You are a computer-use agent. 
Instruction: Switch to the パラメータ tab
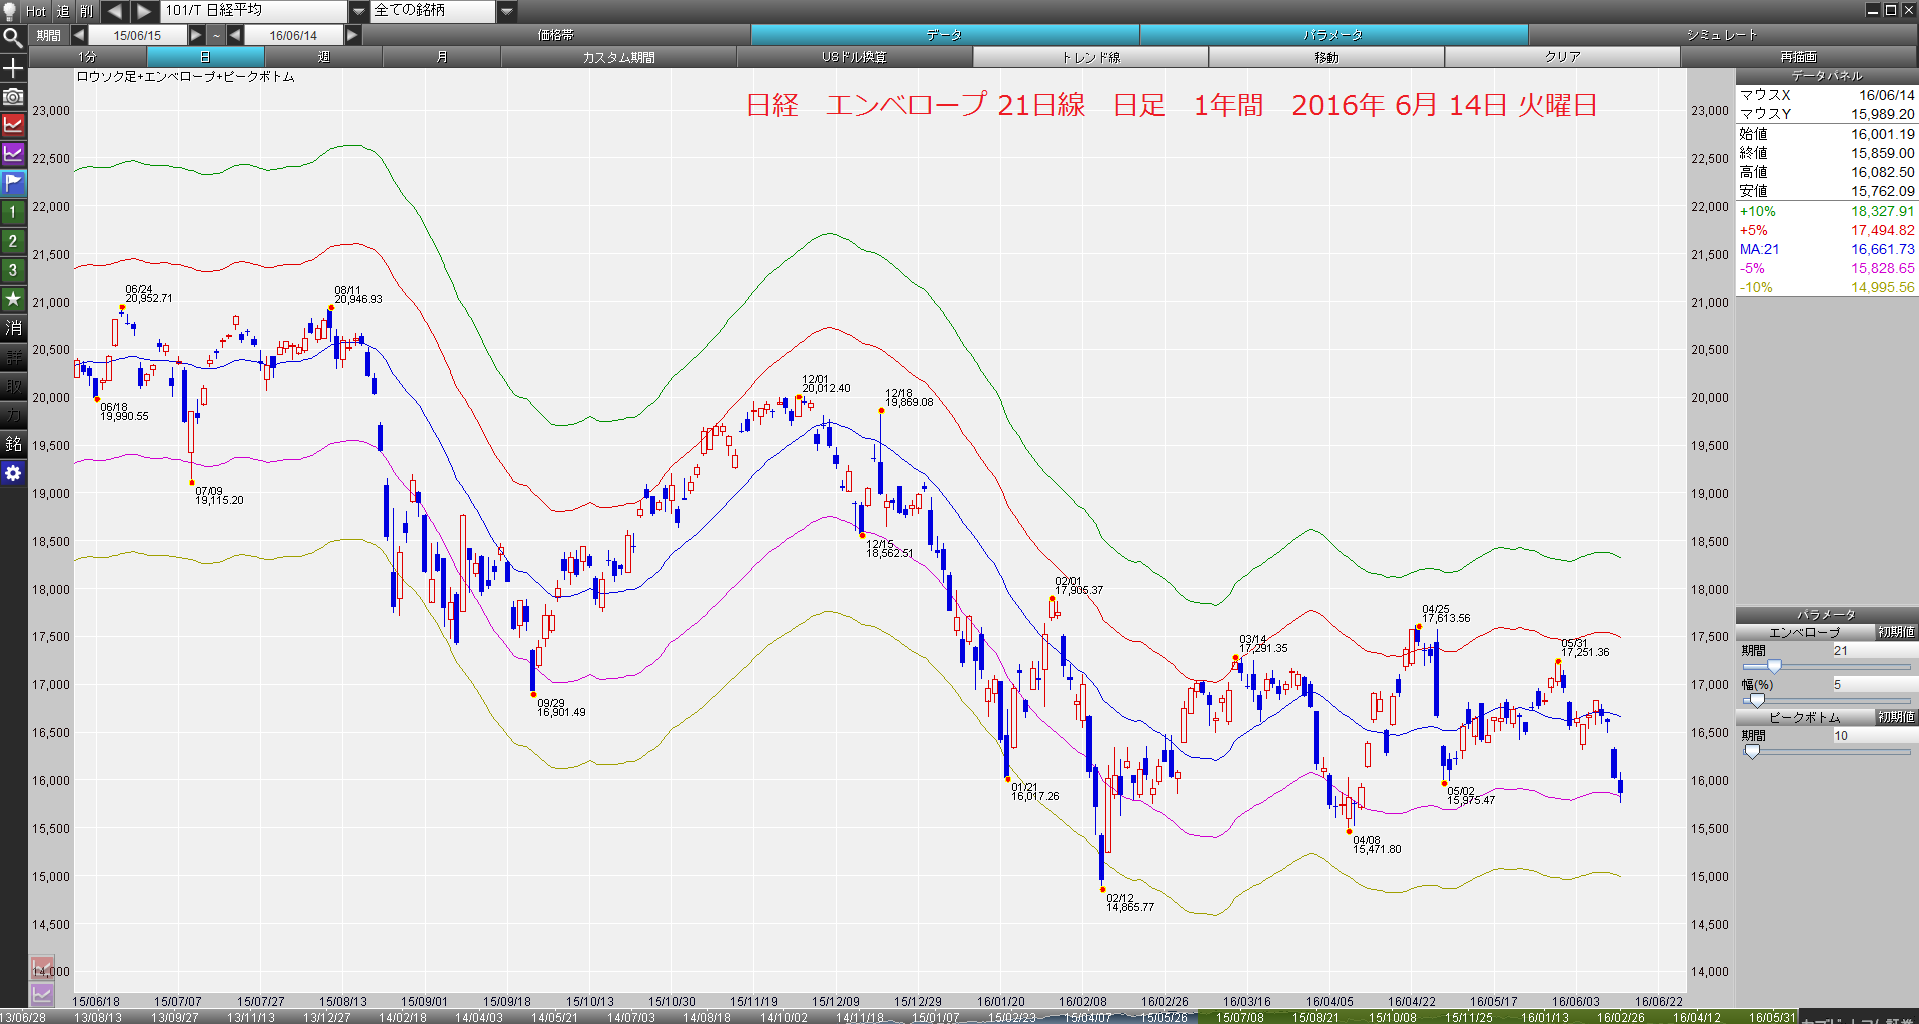[1333, 35]
